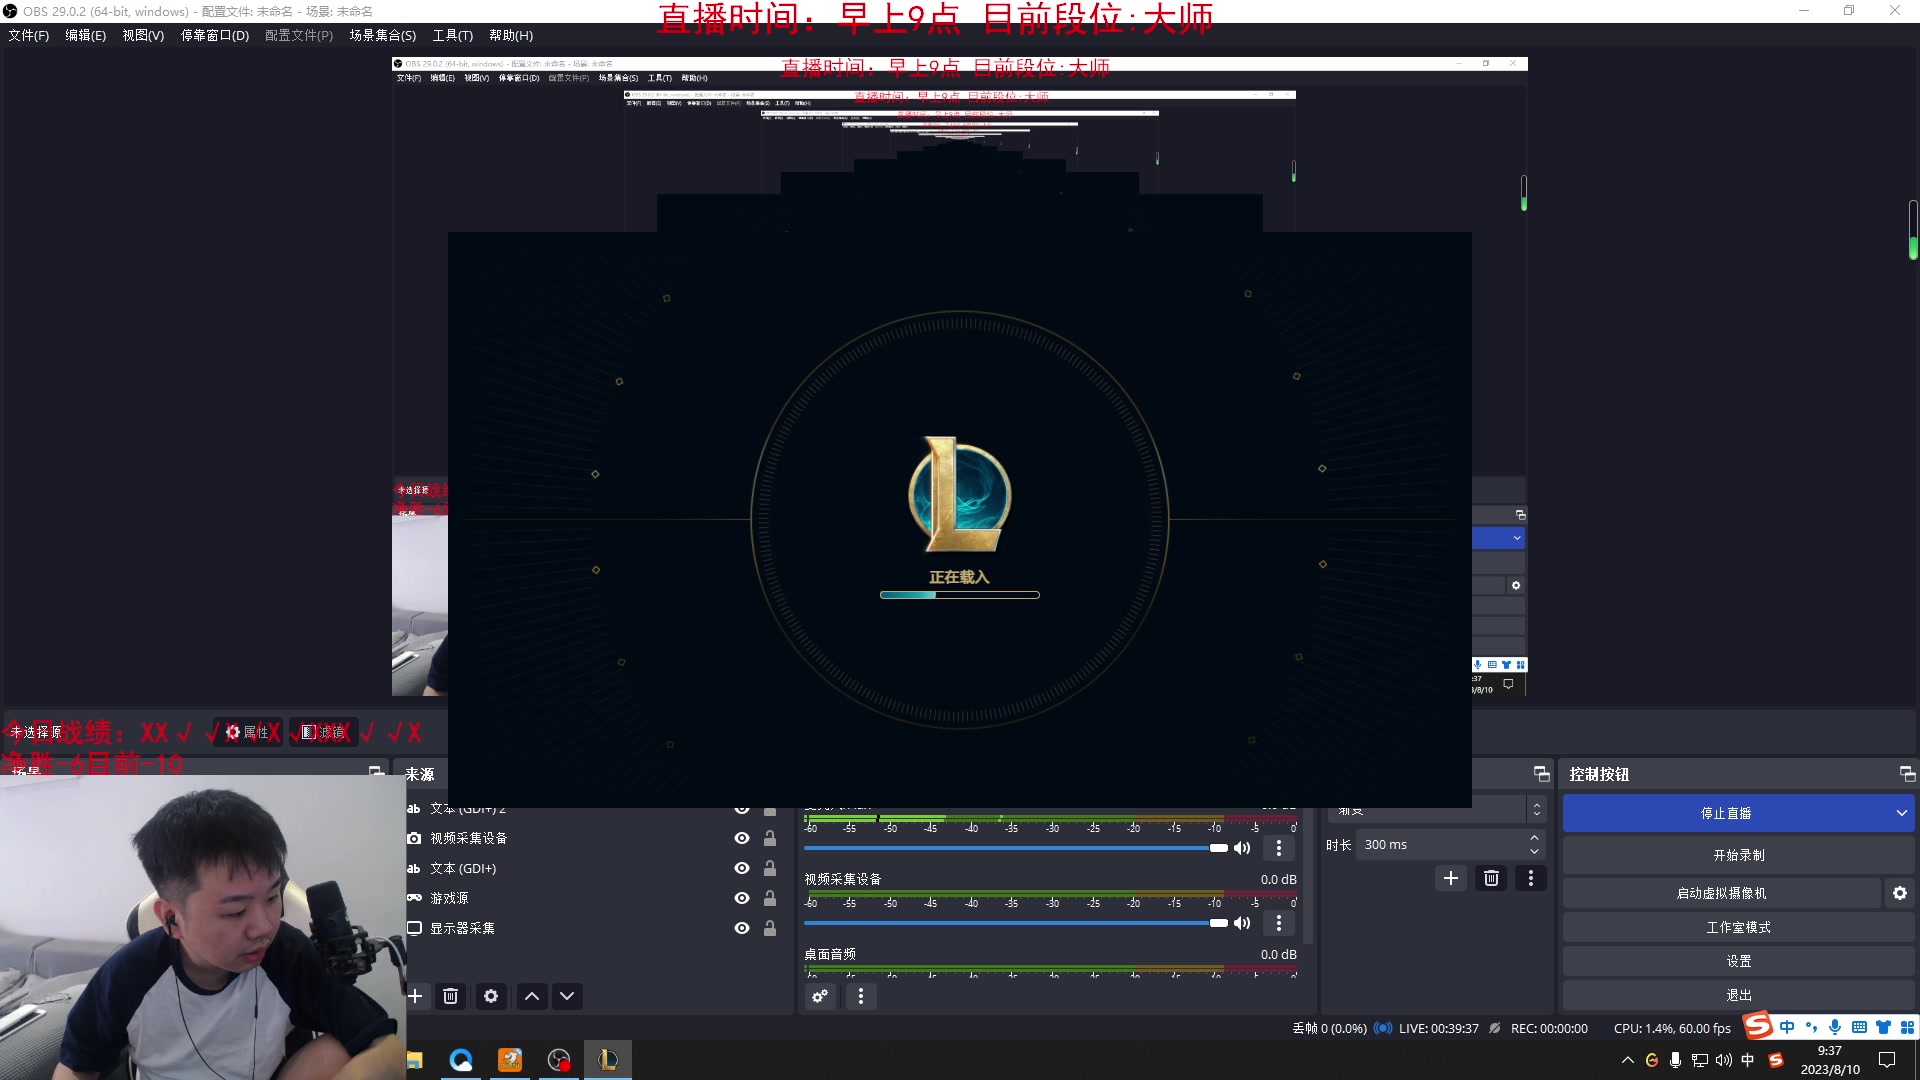Open virtual camera settings gear
Image resolution: width=1920 pixels, height=1080 pixels.
coord(1900,893)
